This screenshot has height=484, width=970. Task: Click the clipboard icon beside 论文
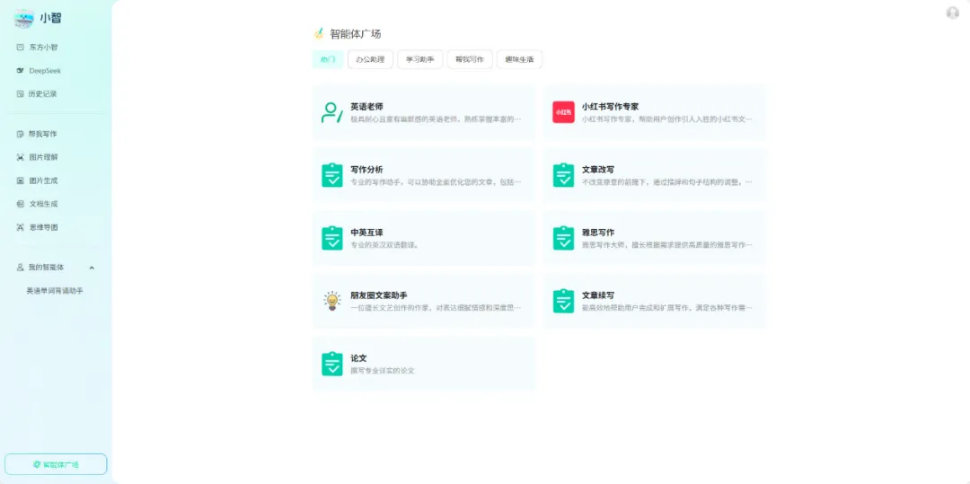tap(332, 364)
